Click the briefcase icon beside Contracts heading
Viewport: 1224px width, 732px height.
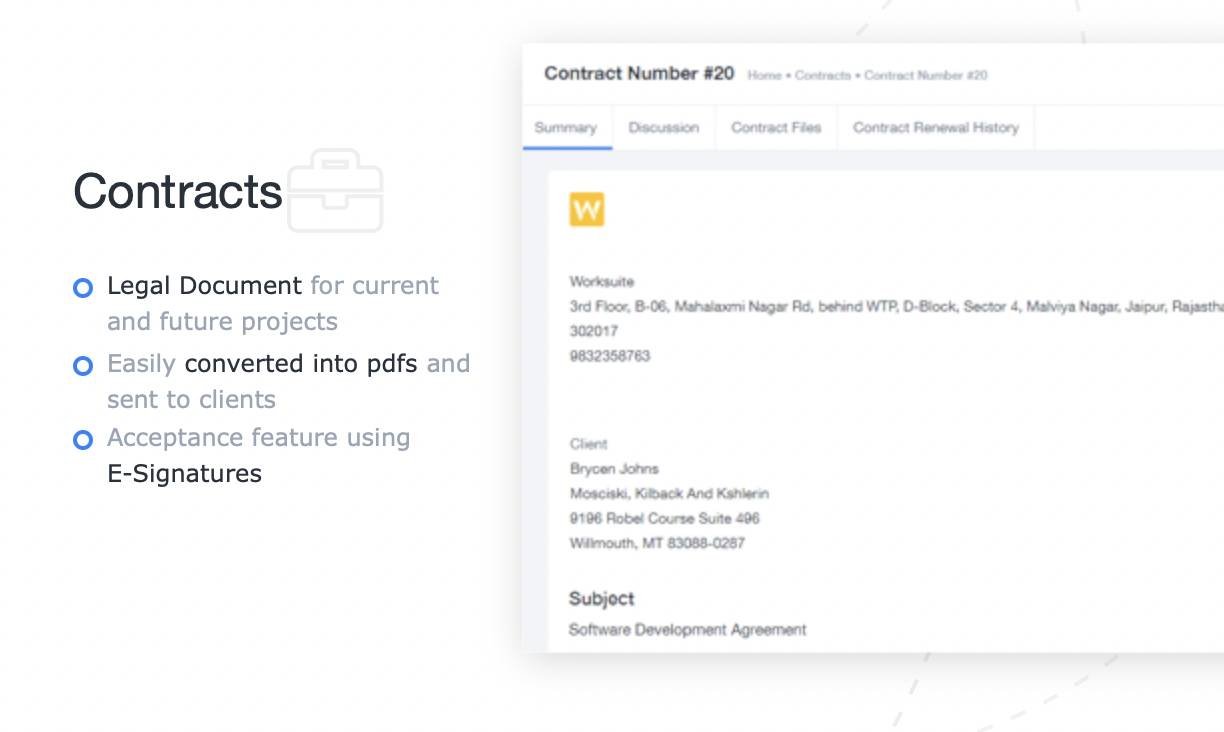pyautogui.click(x=335, y=191)
